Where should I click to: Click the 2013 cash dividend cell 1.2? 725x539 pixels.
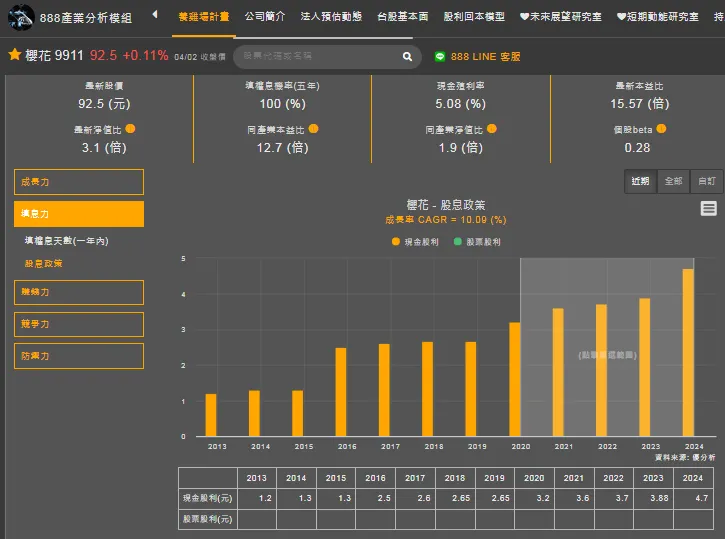point(257,498)
